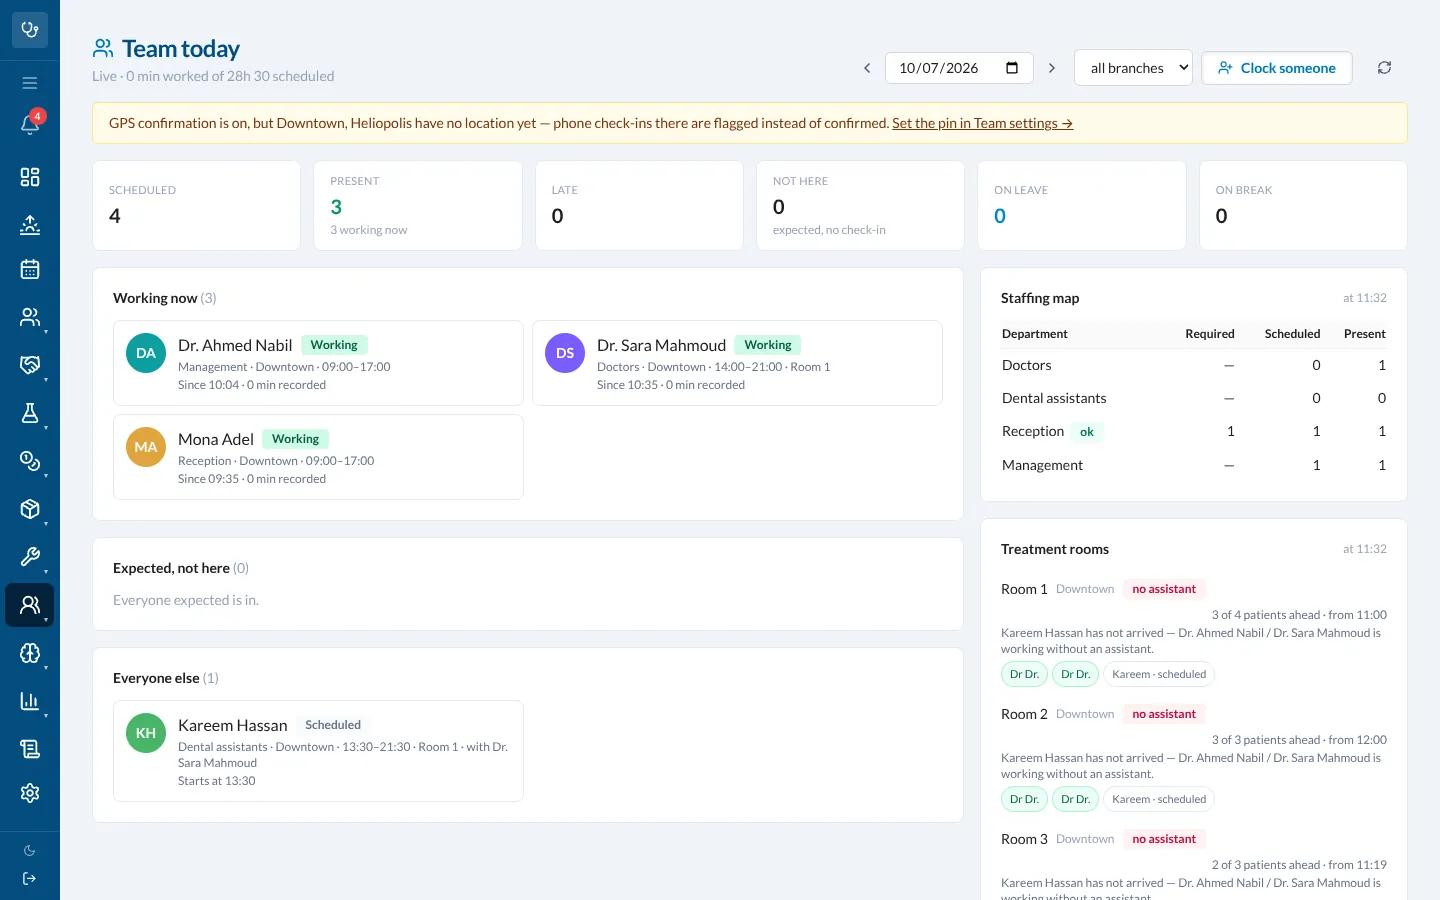The height and width of the screenshot is (900, 1440).
Task: Open the scroll document icon in sidebar
Action: pyautogui.click(x=30, y=749)
